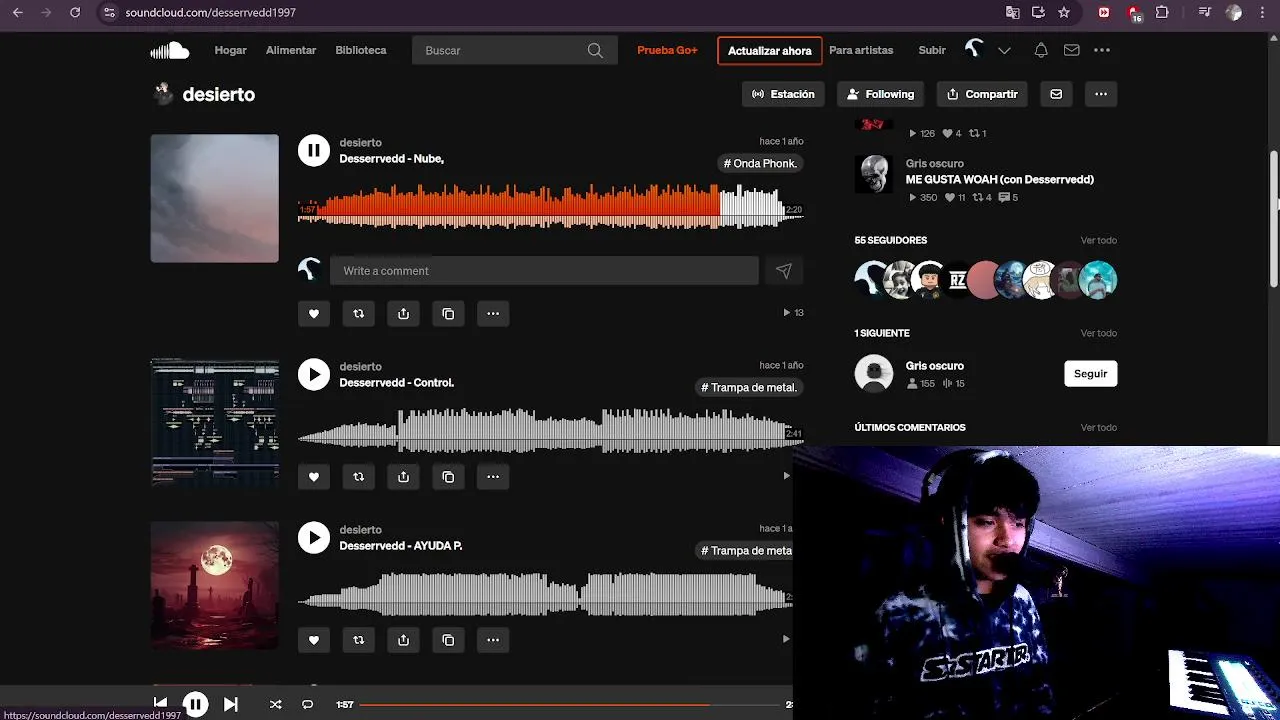This screenshot has height=720, width=1280.
Task: Copy link of the Nube track
Action: coord(448,313)
